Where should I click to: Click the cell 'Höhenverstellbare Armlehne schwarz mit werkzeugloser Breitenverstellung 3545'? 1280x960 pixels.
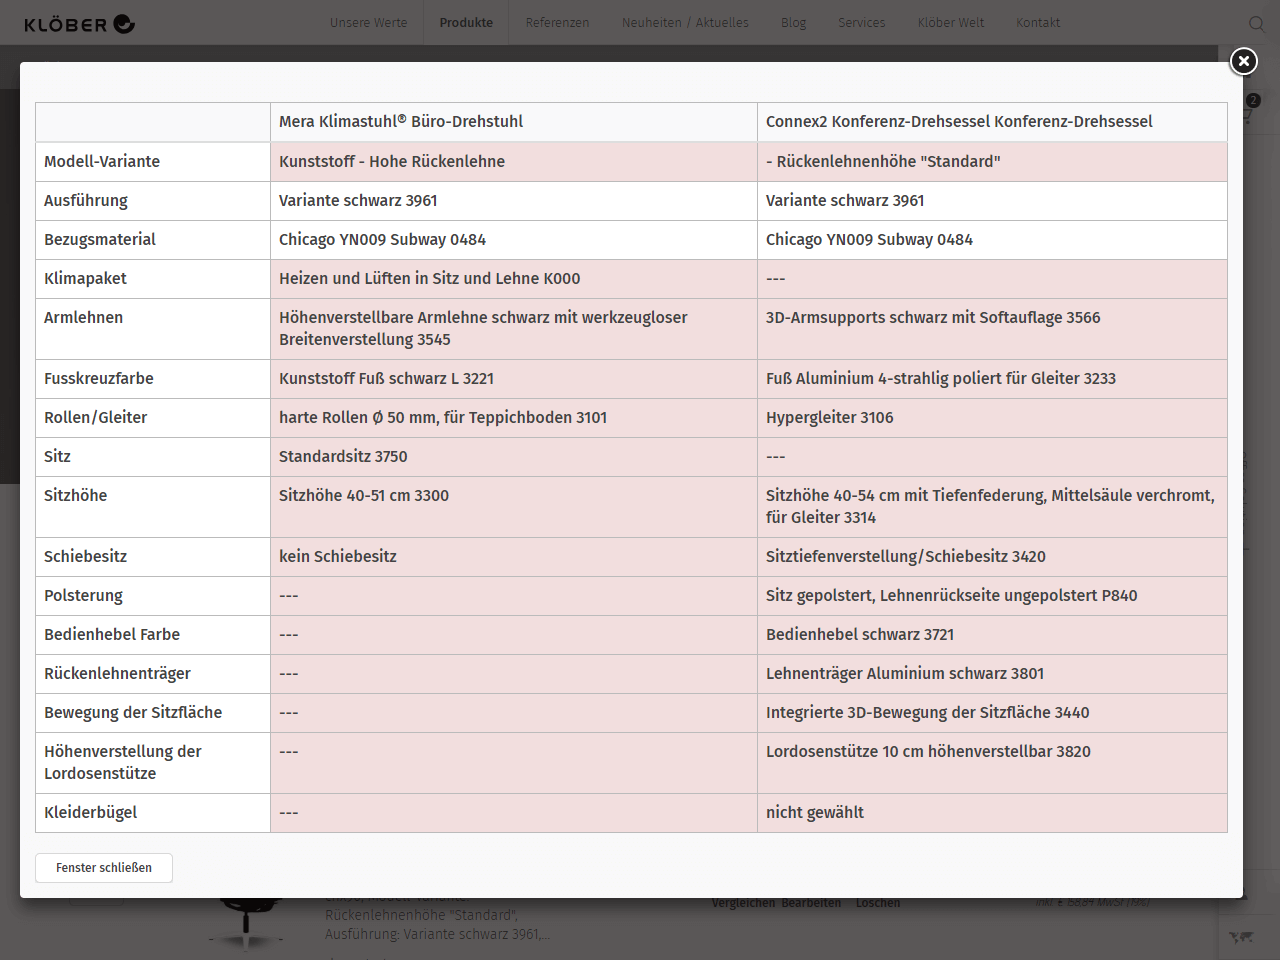514,329
